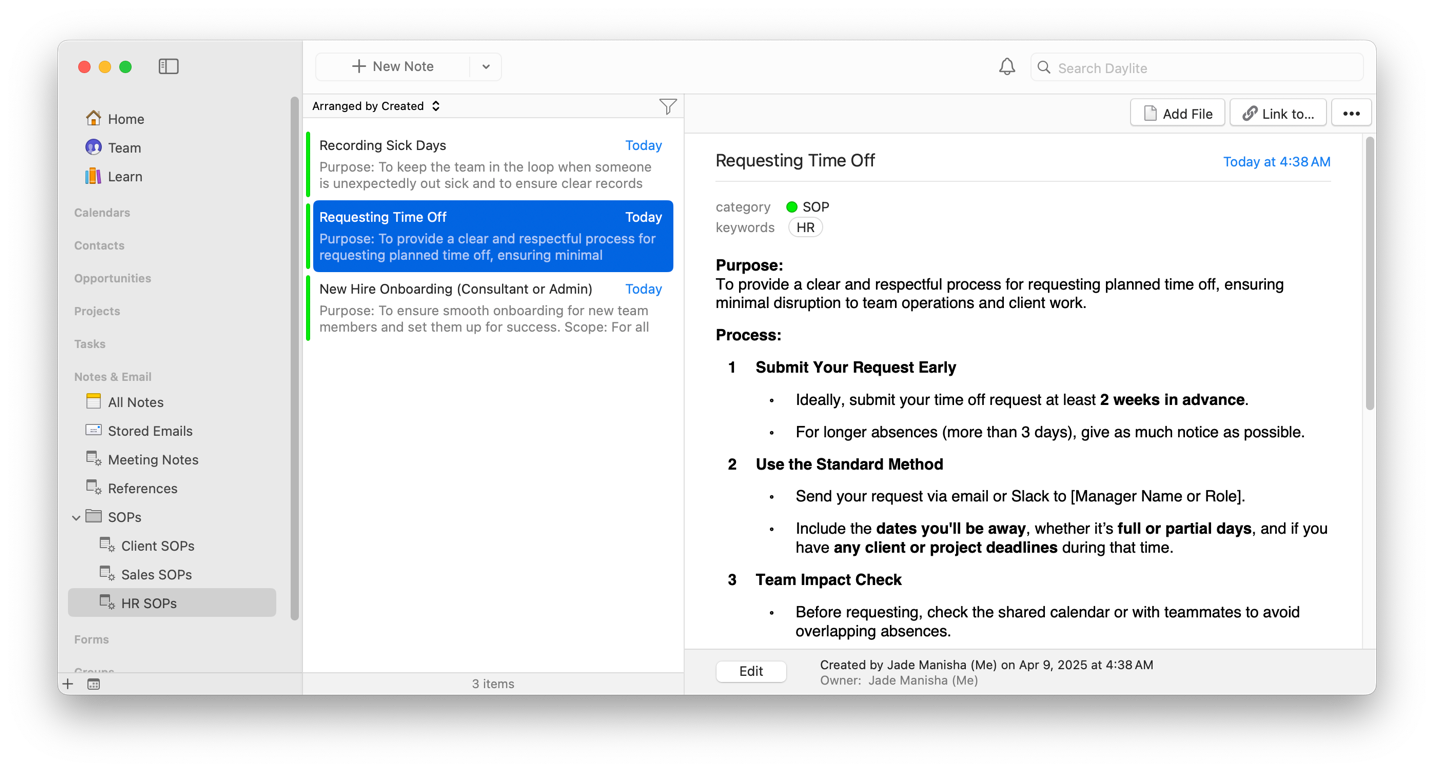Click the HR SOPs smart list icon
Screen dimensions: 1434x772
[x=107, y=603]
